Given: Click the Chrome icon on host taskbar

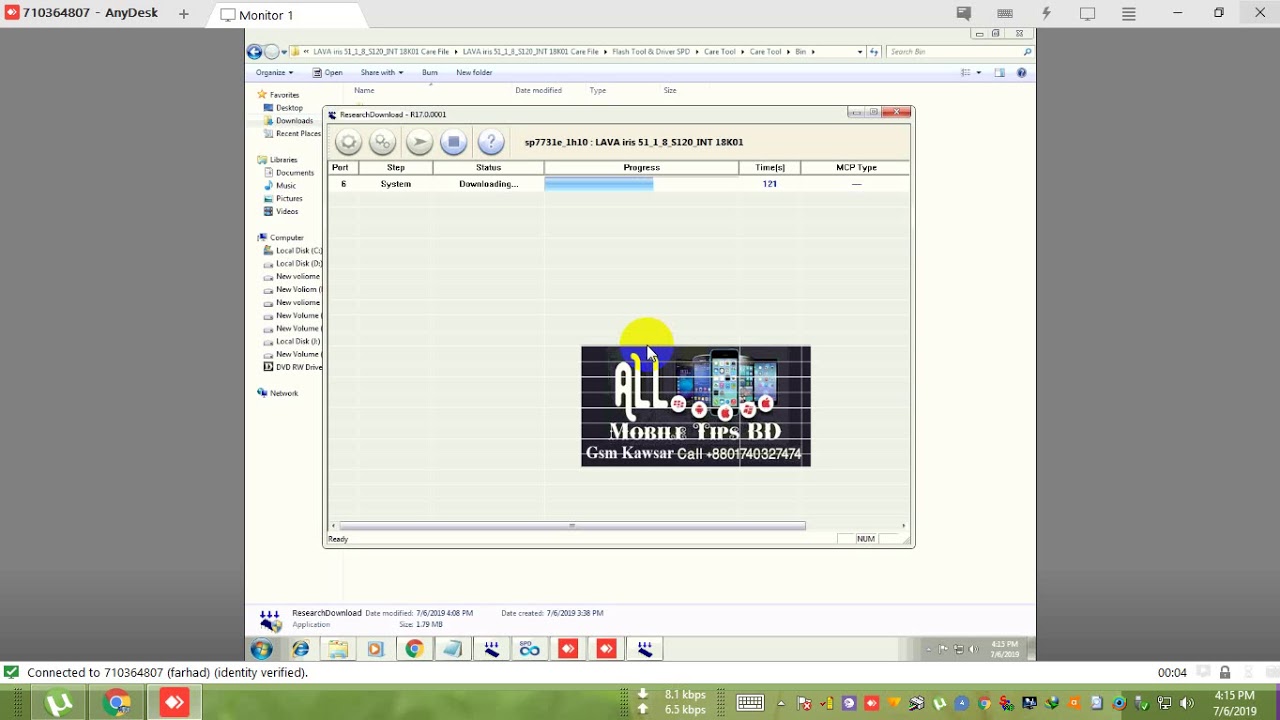Looking at the screenshot, I should [x=117, y=703].
